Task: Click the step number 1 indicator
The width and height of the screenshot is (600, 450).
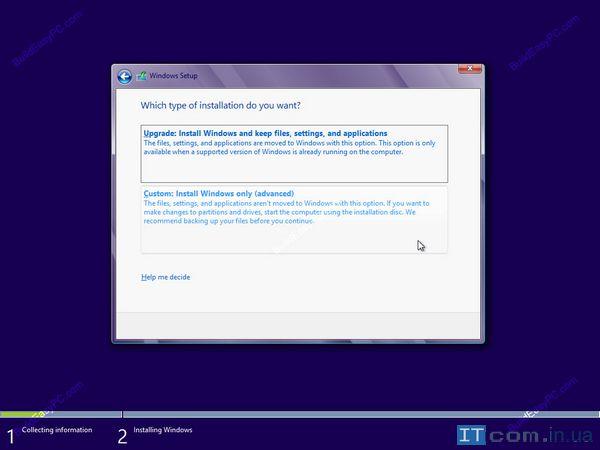Action: point(11,436)
